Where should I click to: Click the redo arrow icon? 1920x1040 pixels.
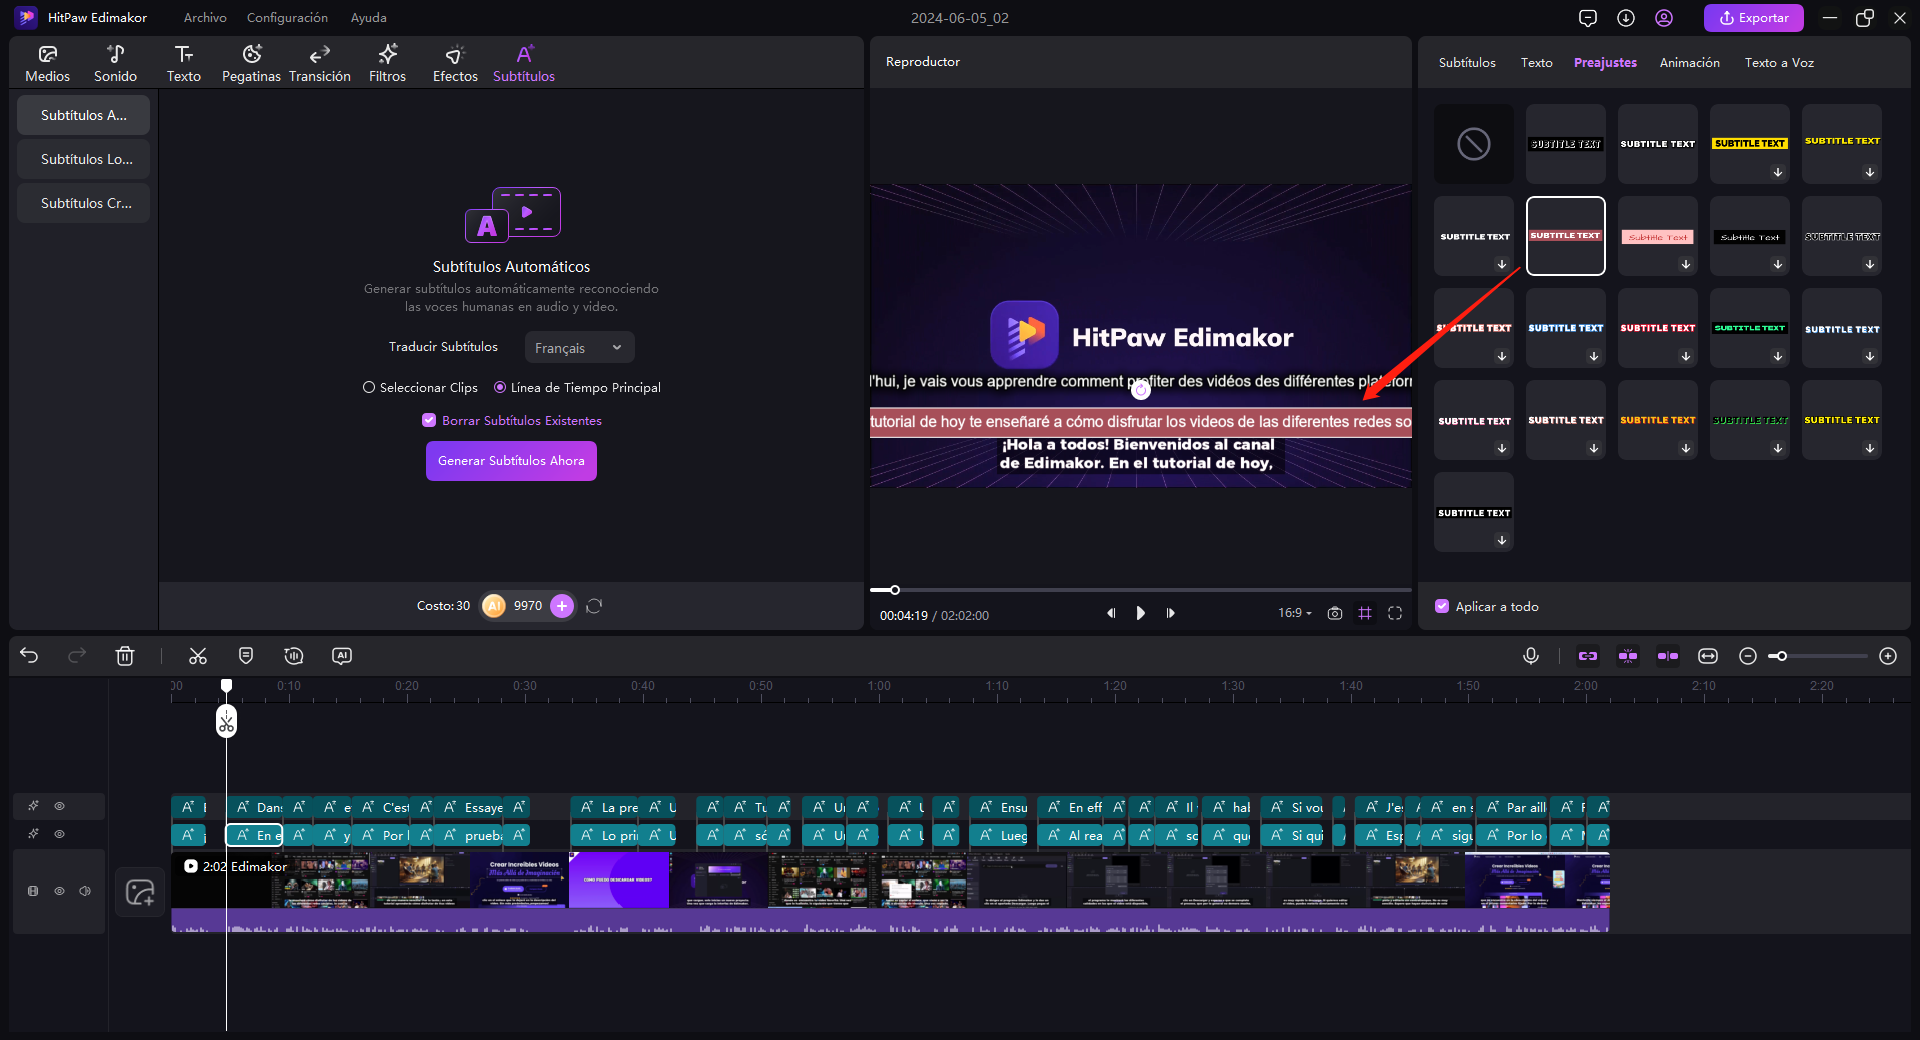(77, 656)
